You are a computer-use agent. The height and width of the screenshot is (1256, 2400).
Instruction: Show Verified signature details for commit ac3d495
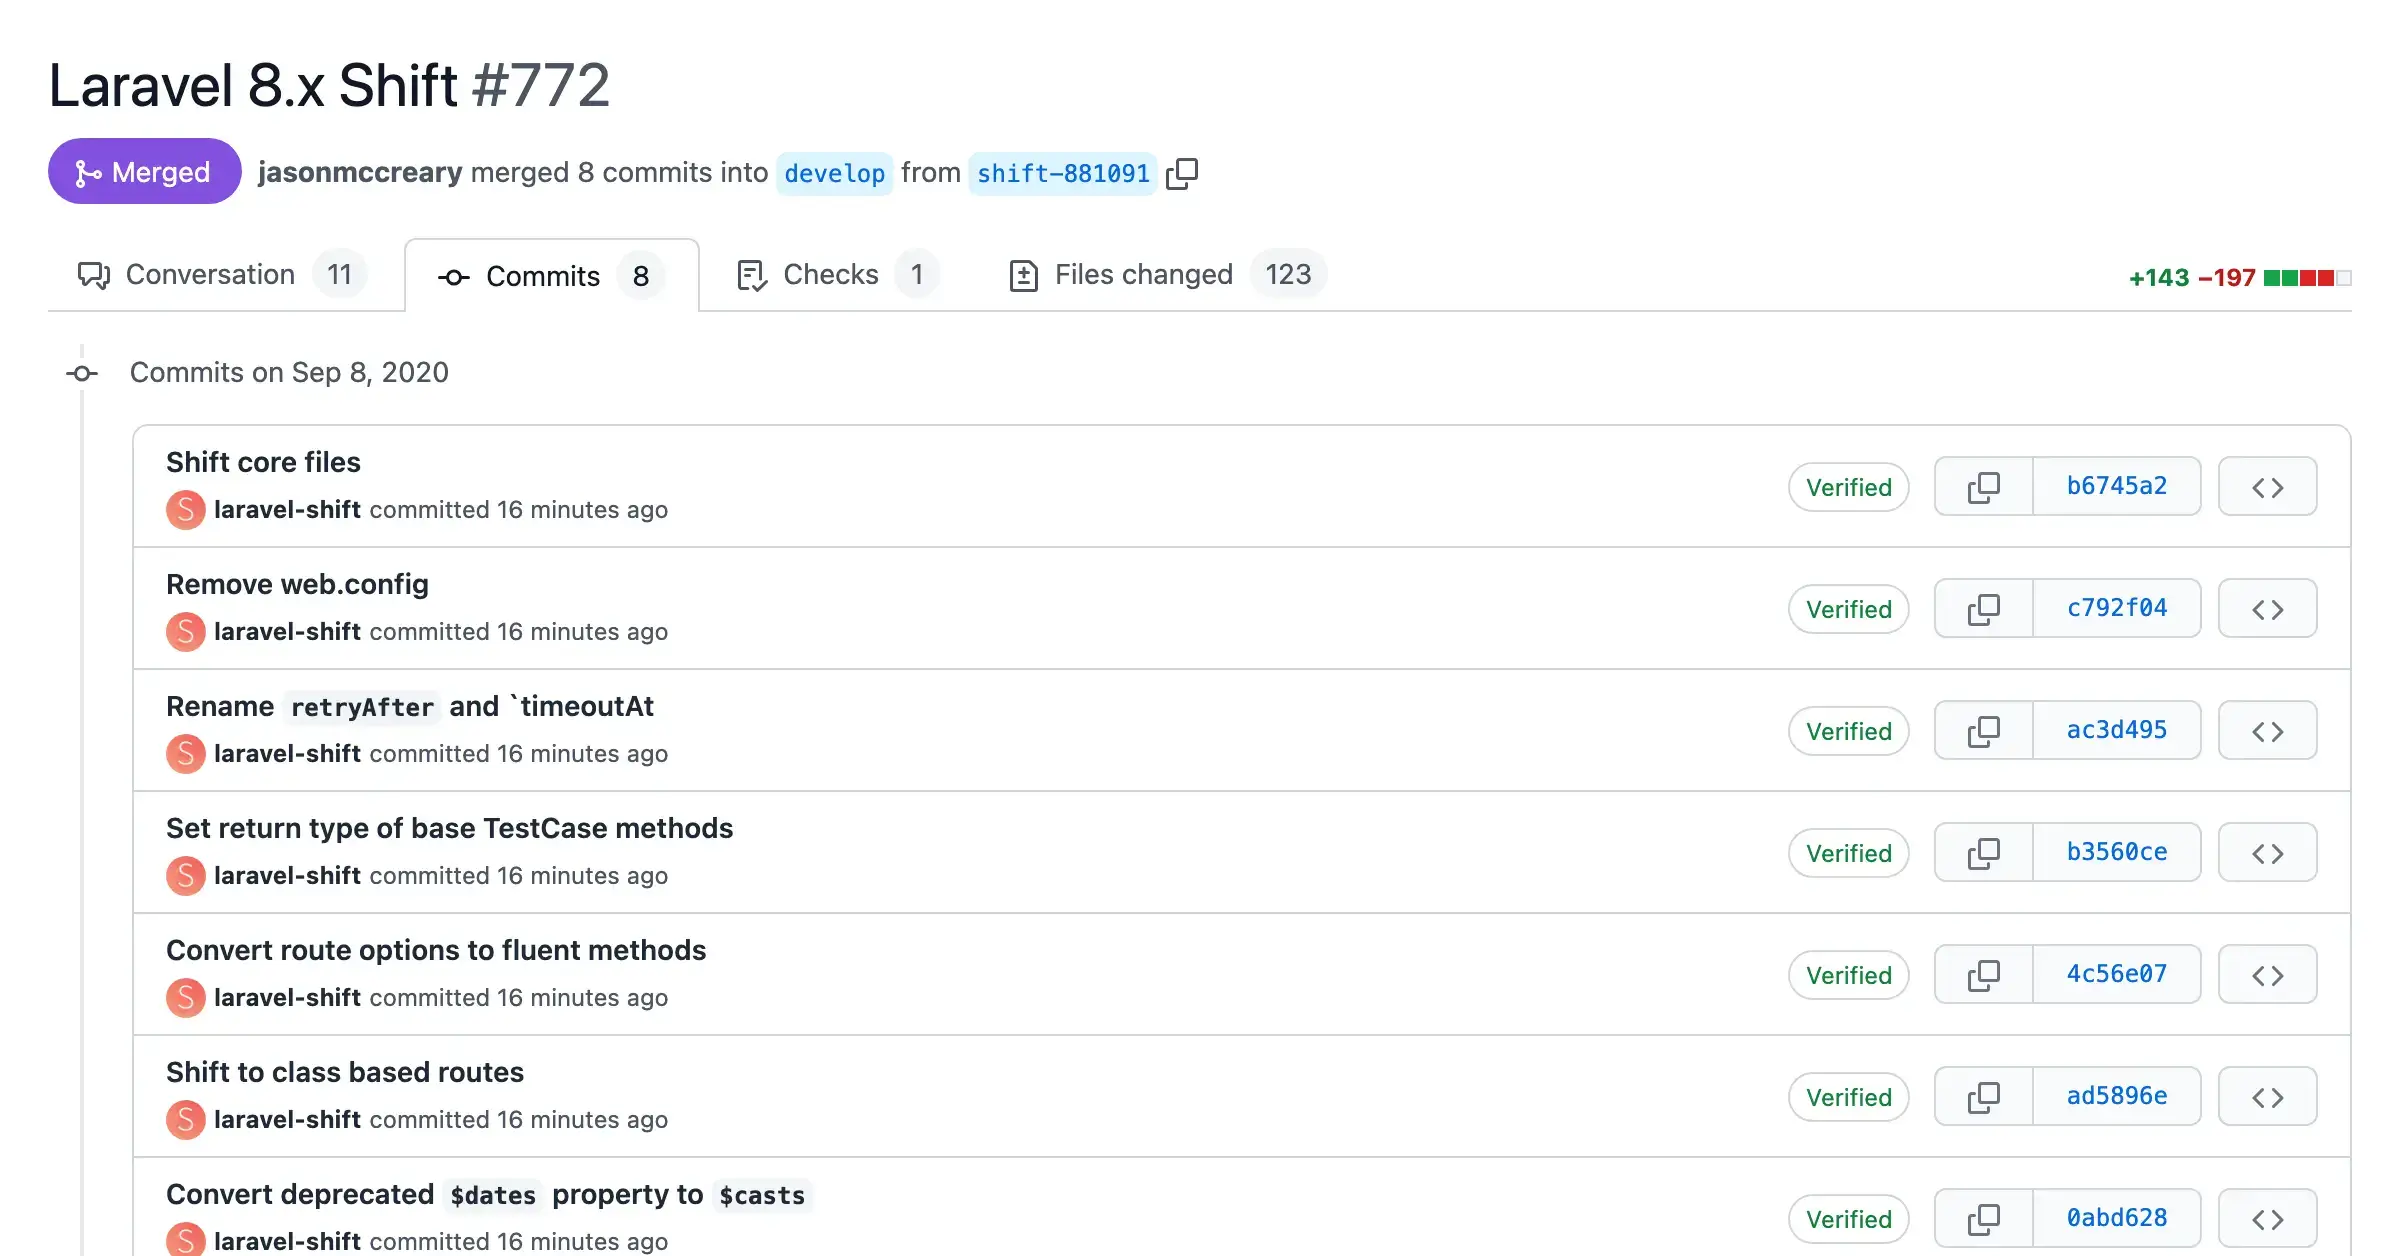coord(1848,731)
